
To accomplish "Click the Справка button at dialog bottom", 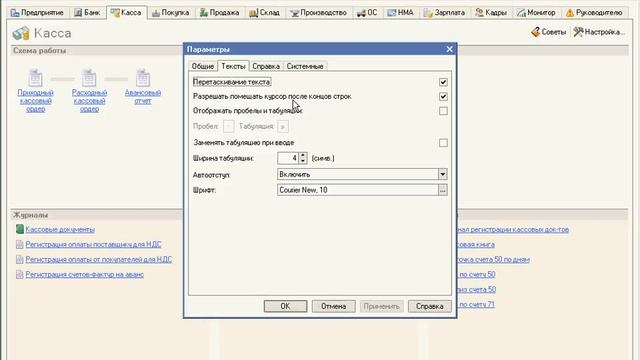I will [x=430, y=306].
